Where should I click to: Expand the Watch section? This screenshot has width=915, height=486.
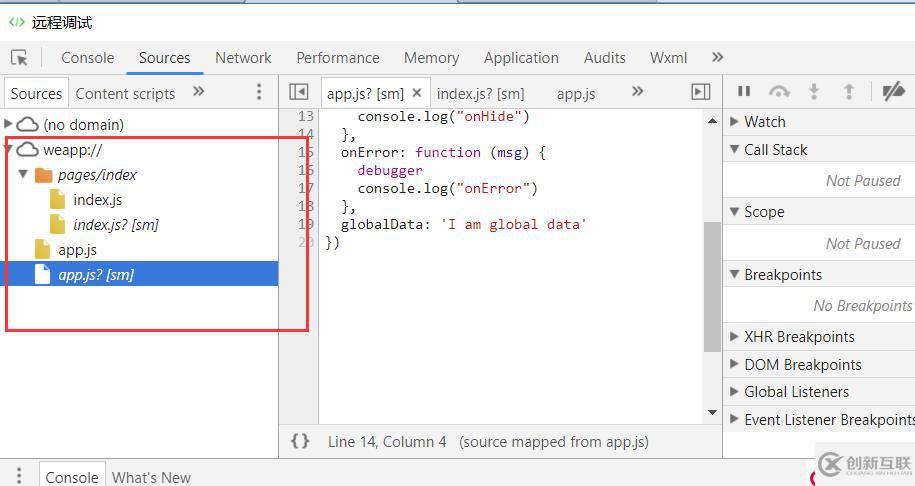(x=735, y=122)
